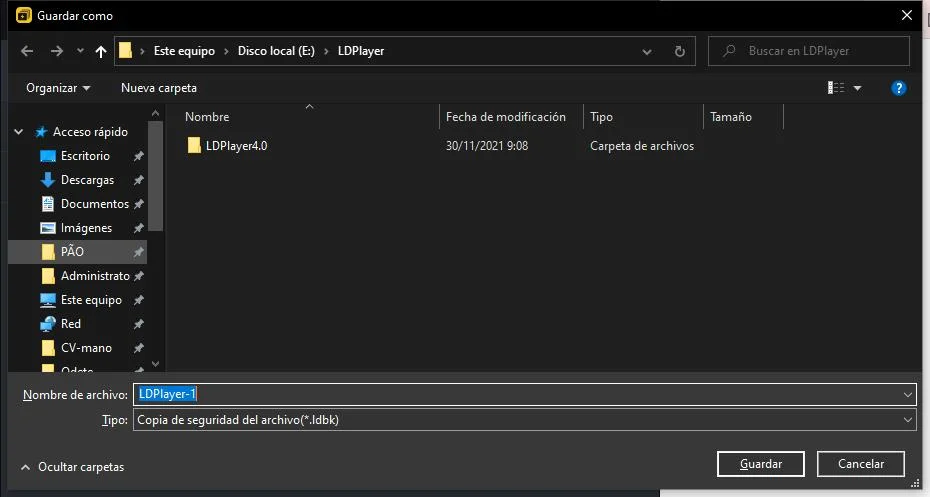
Task: Select Este equipo in the sidebar
Action: pos(91,300)
